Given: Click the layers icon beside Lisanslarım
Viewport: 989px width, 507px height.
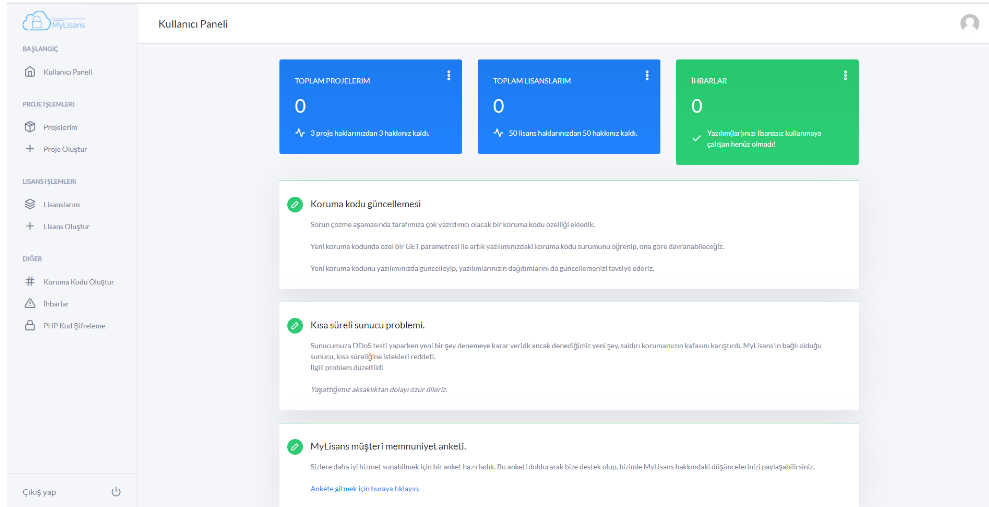Looking at the screenshot, I should point(29,204).
